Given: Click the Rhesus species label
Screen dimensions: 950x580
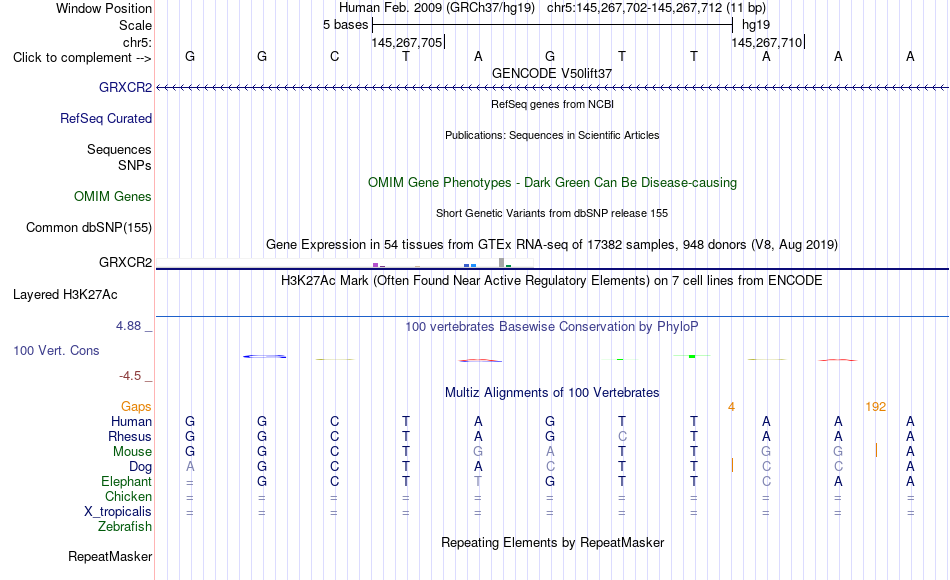Looking at the screenshot, I should 130,436.
